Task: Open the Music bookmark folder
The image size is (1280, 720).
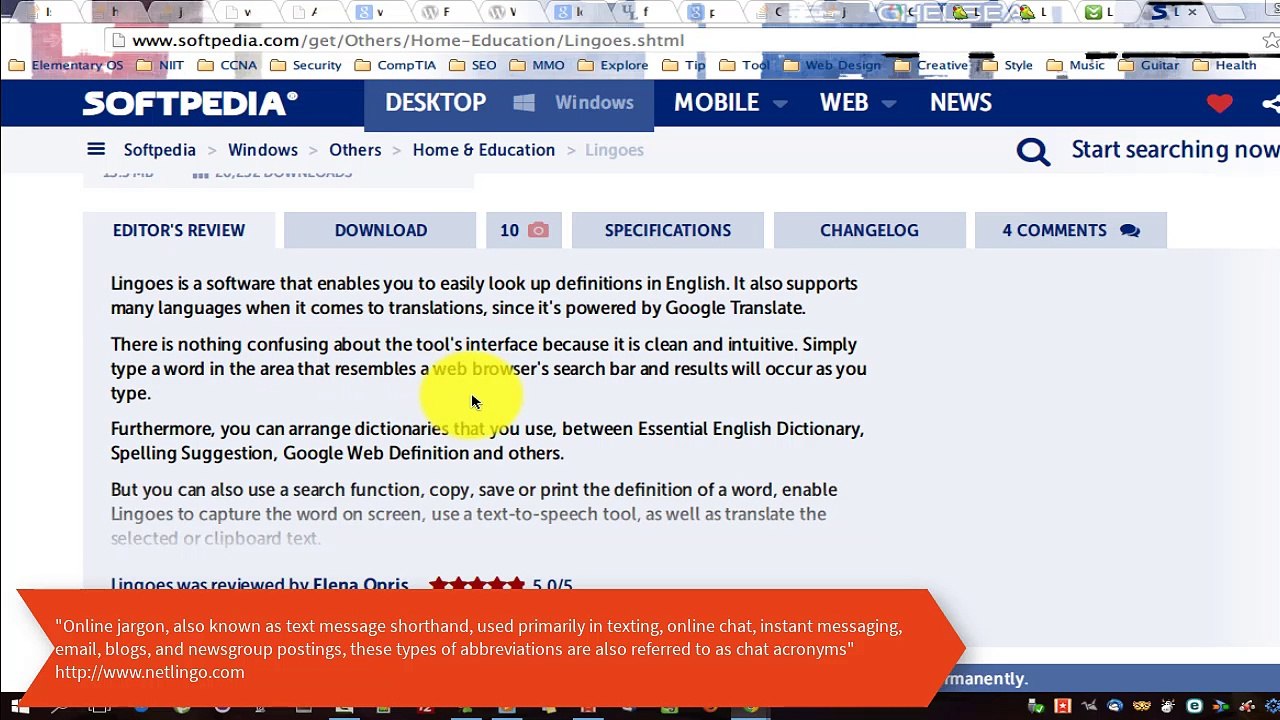Action: pyautogui.click(x=1075, y=65)
